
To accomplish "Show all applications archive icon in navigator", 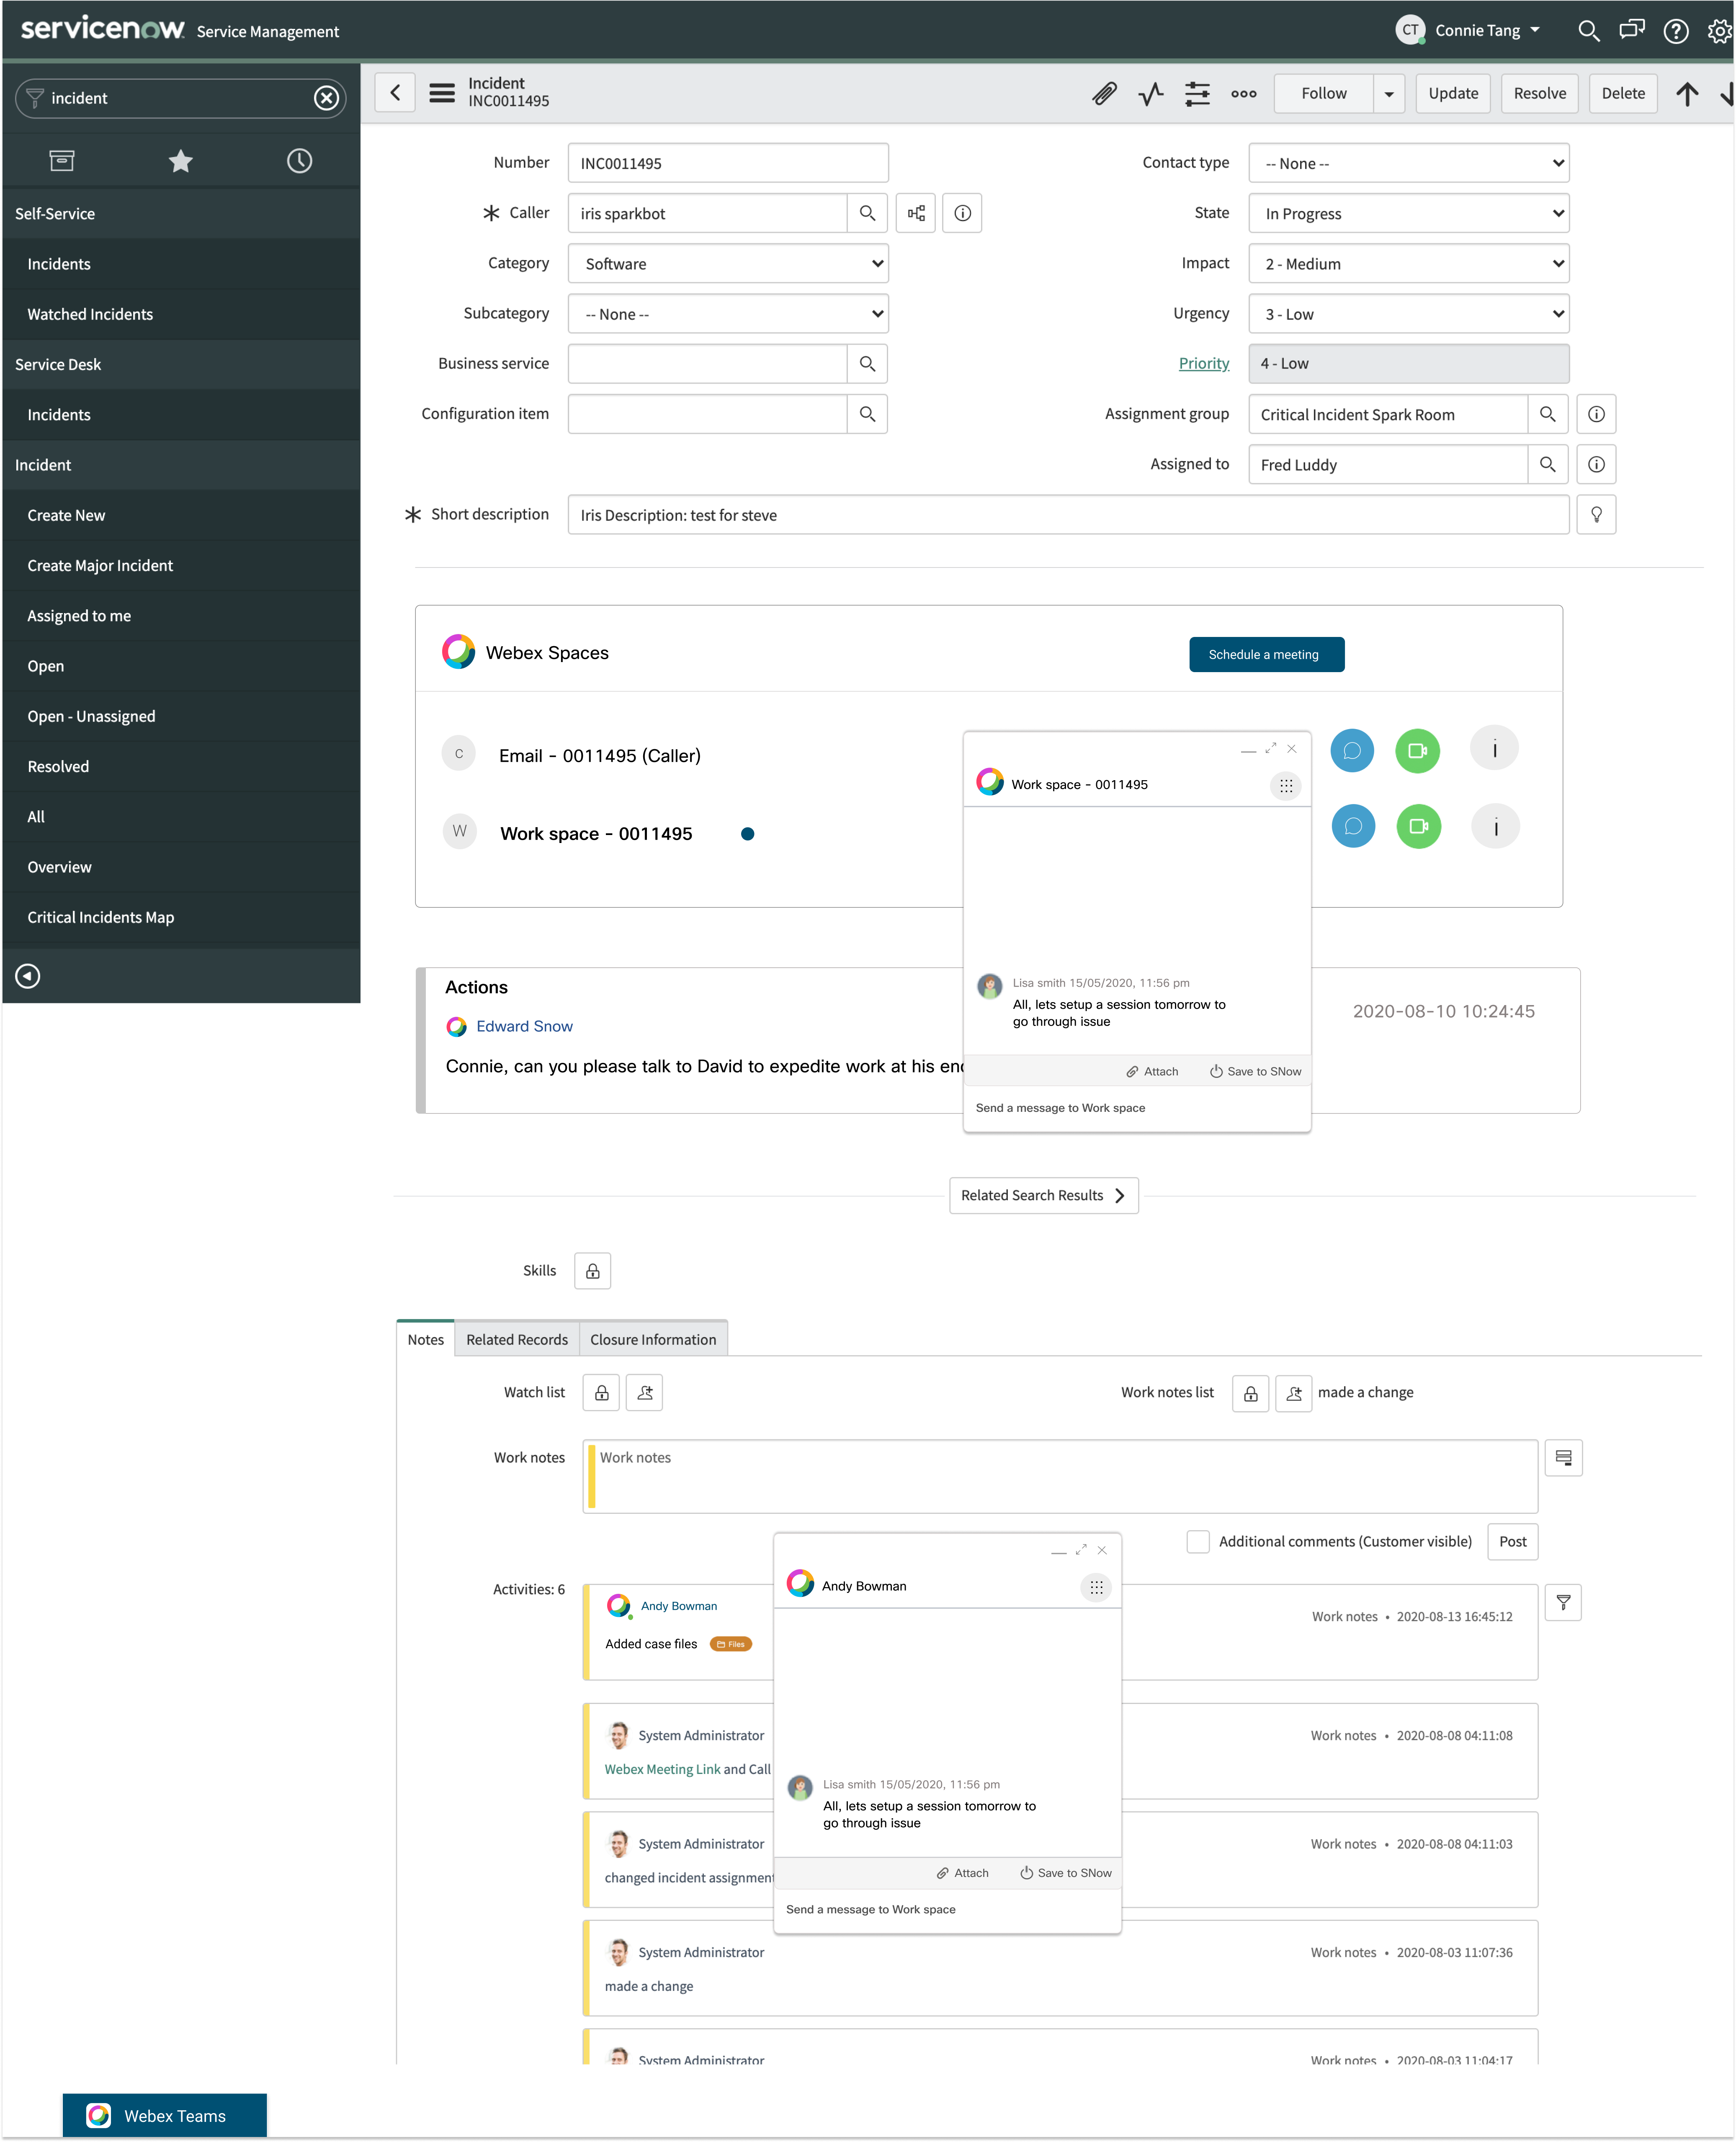I will (x=62, y=161).
